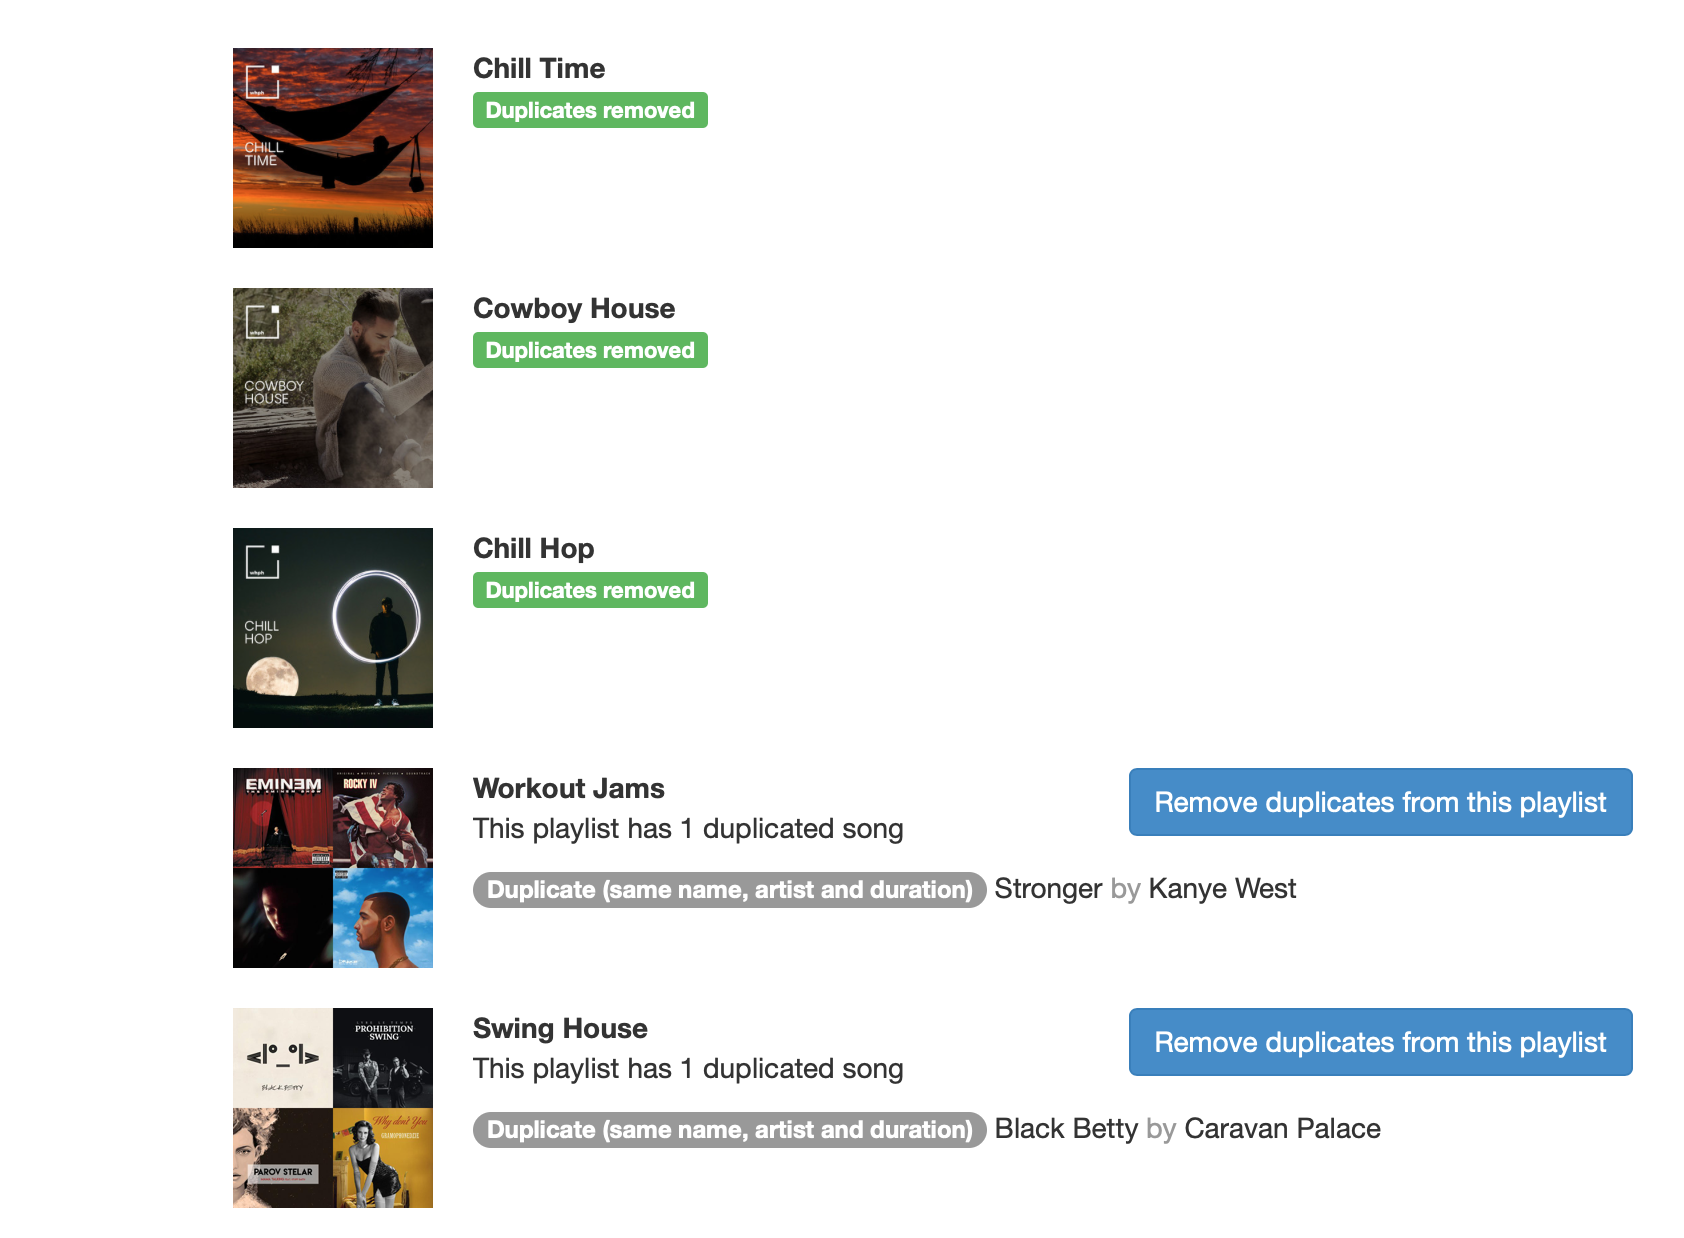1684x1238 pixels.
Task: Click the Duplicate label beside Stronger
Action: point(730,890)
